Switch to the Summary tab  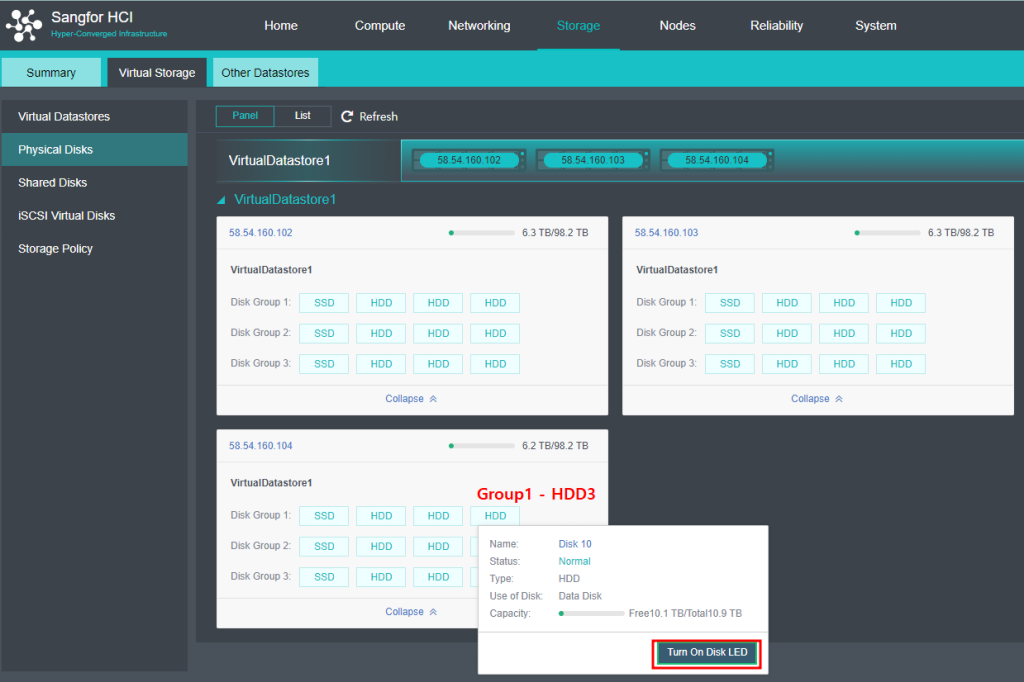(x=51, y=73)
